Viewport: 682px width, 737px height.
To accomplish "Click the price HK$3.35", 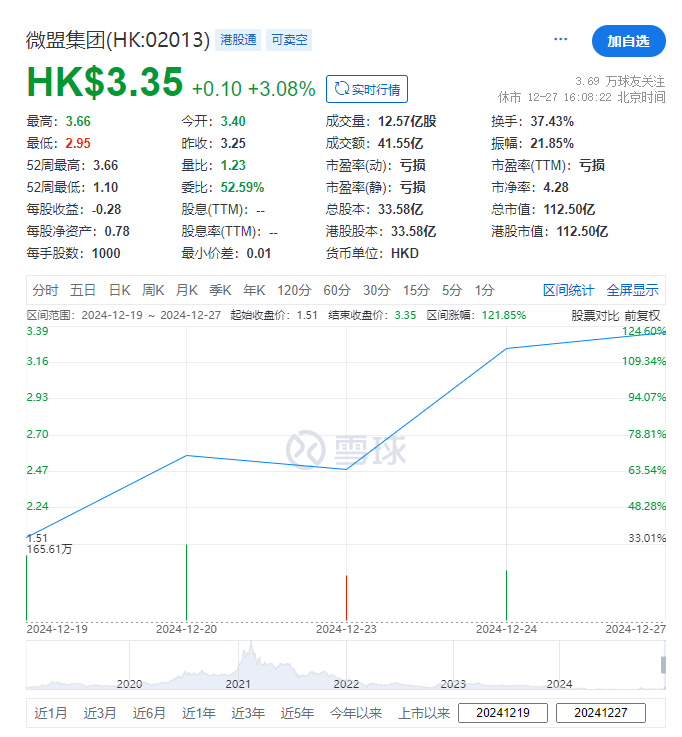I will (105, 82).
